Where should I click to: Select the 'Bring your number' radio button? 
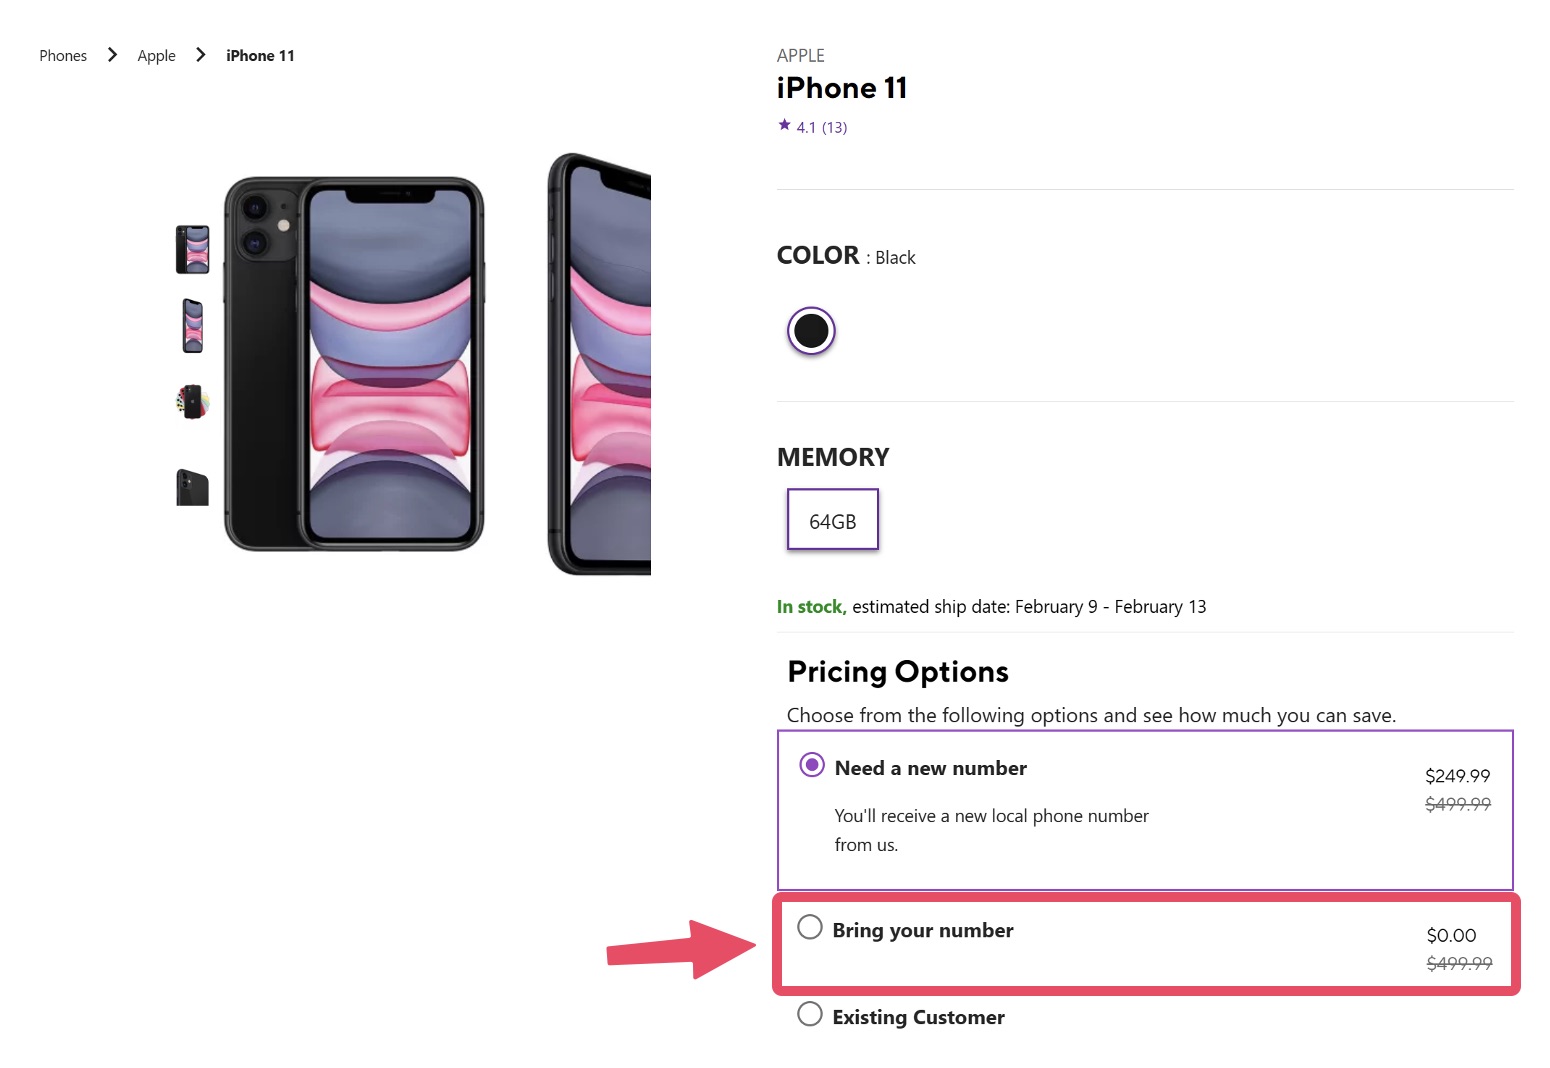click(809, 928)
